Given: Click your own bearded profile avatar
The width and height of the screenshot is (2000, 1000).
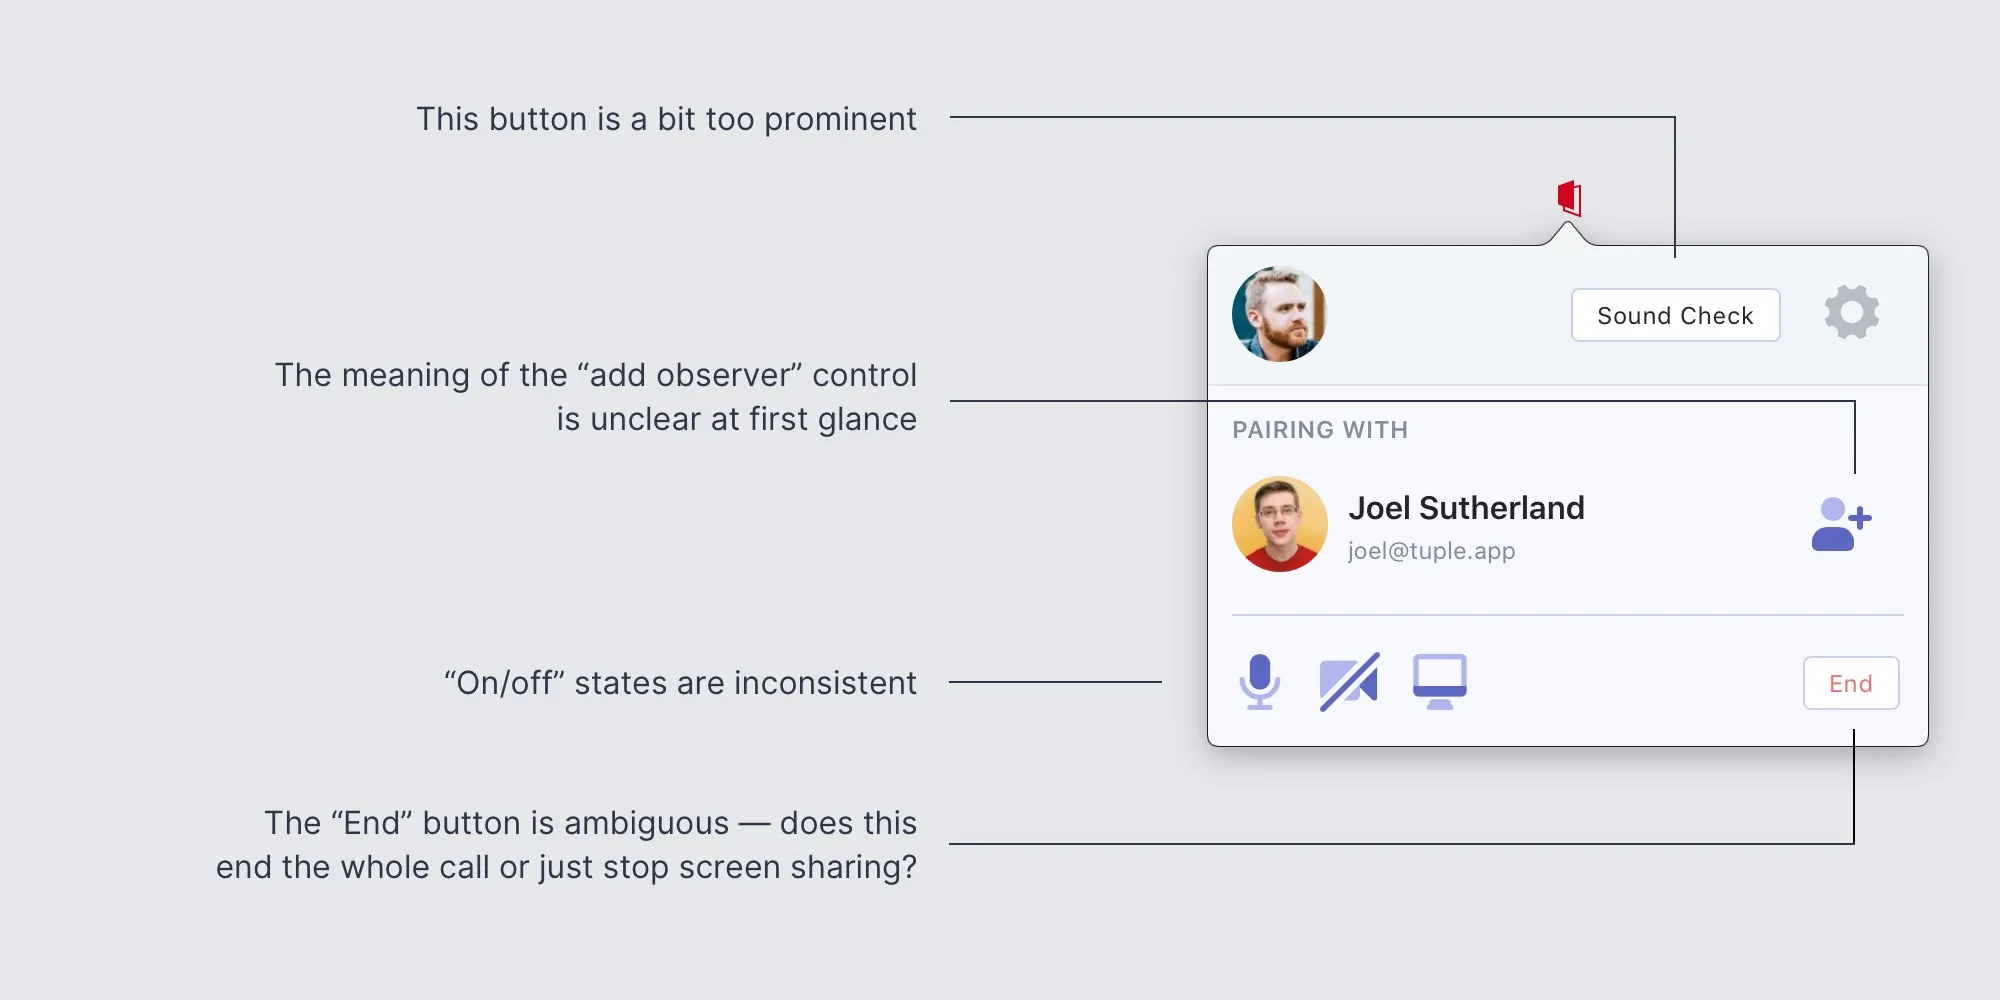Looking at the screenshot, I should click(1279, 314).
